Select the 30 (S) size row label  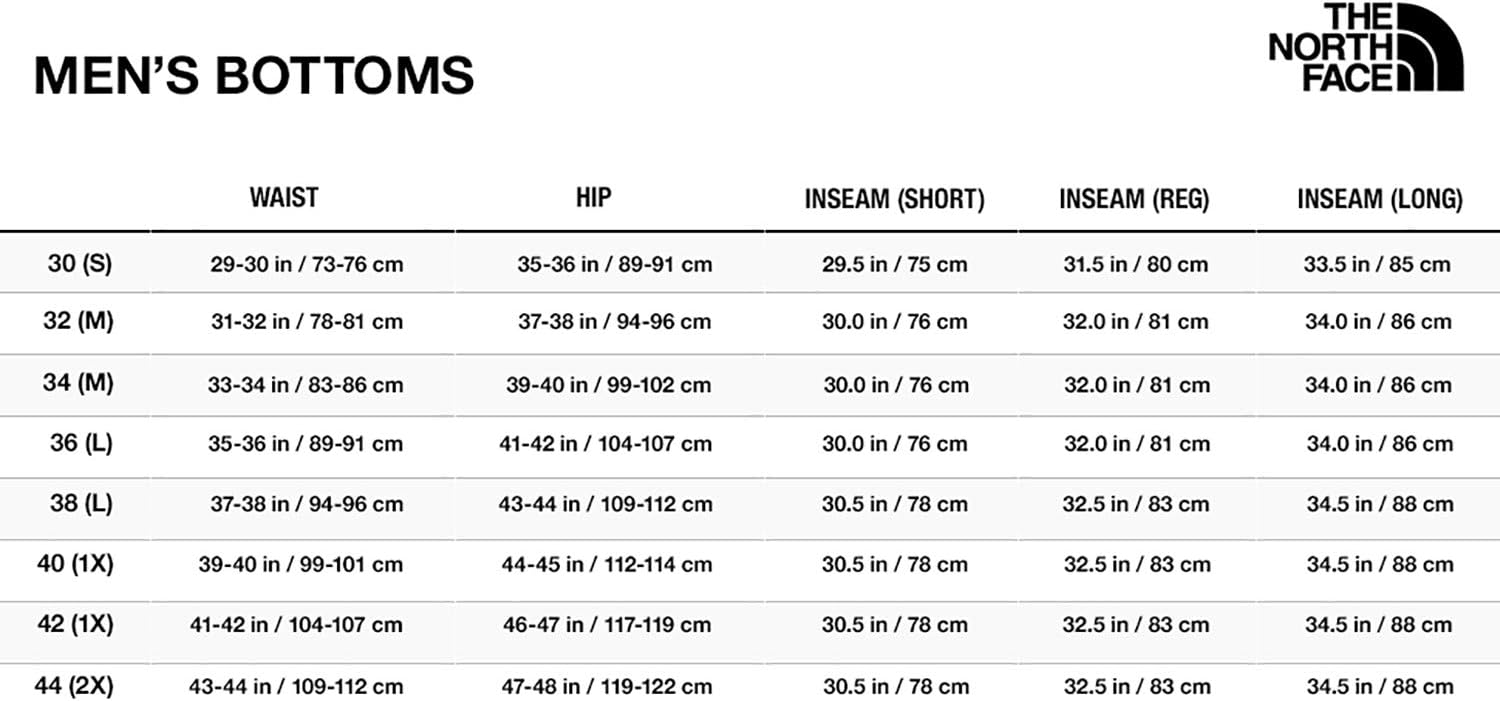tap(80, 264)
